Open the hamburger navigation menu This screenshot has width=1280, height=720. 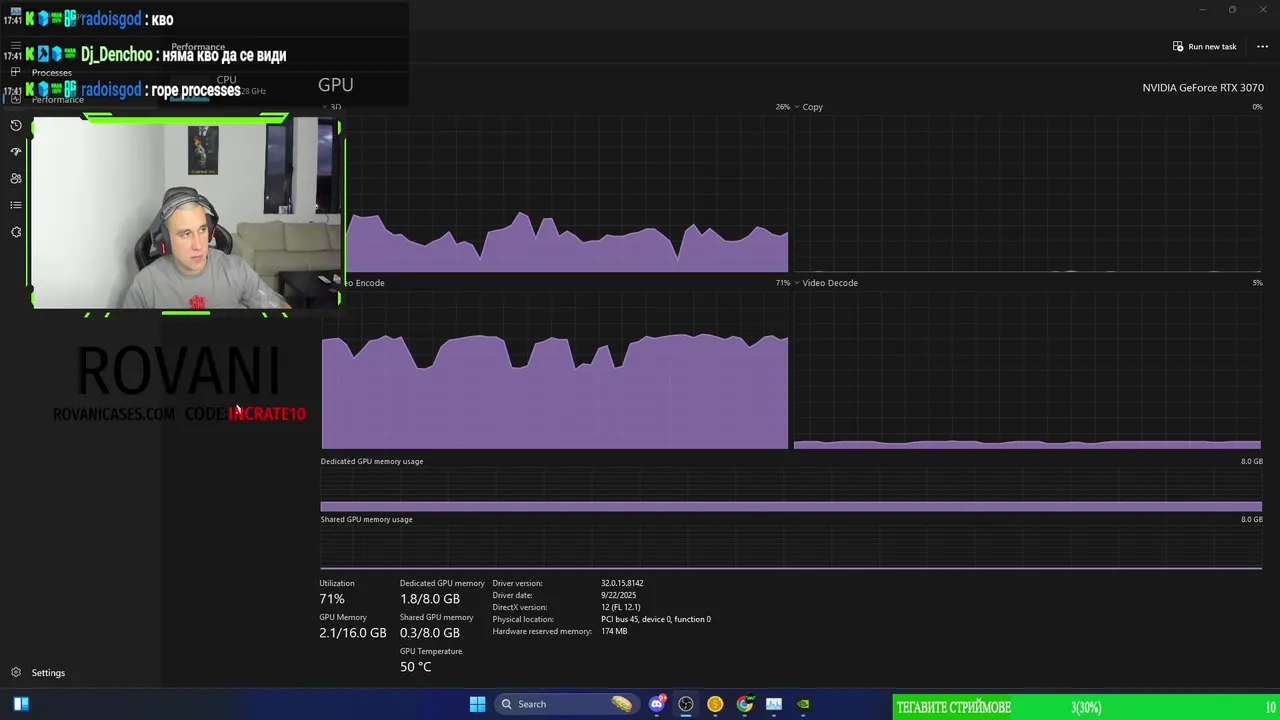16,46
